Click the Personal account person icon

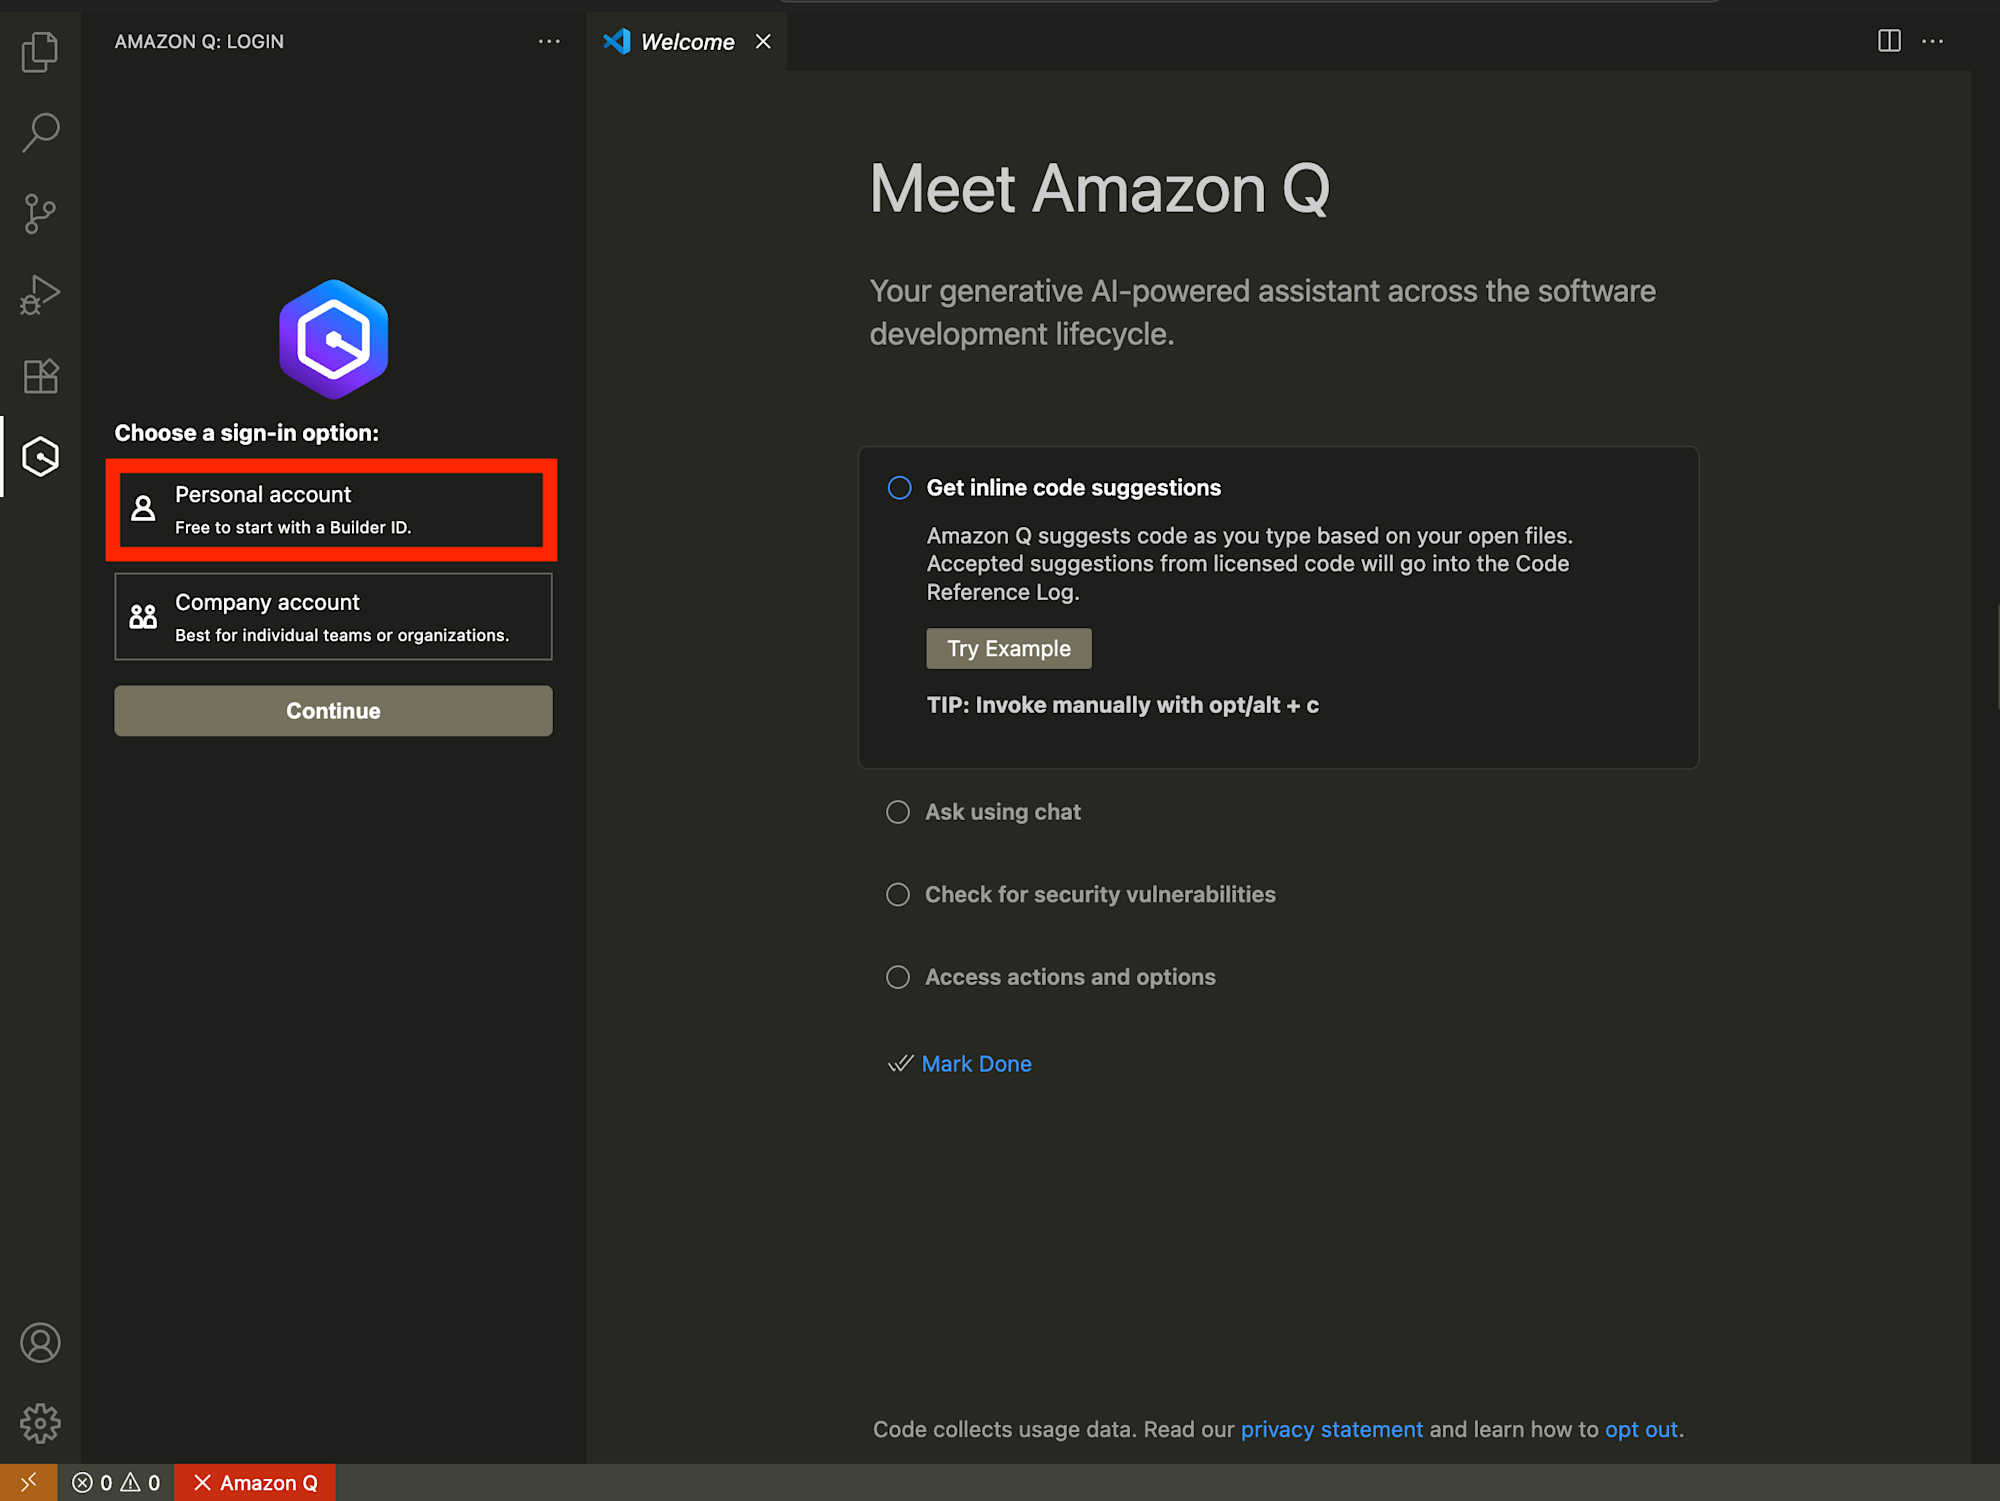(143, 508)
